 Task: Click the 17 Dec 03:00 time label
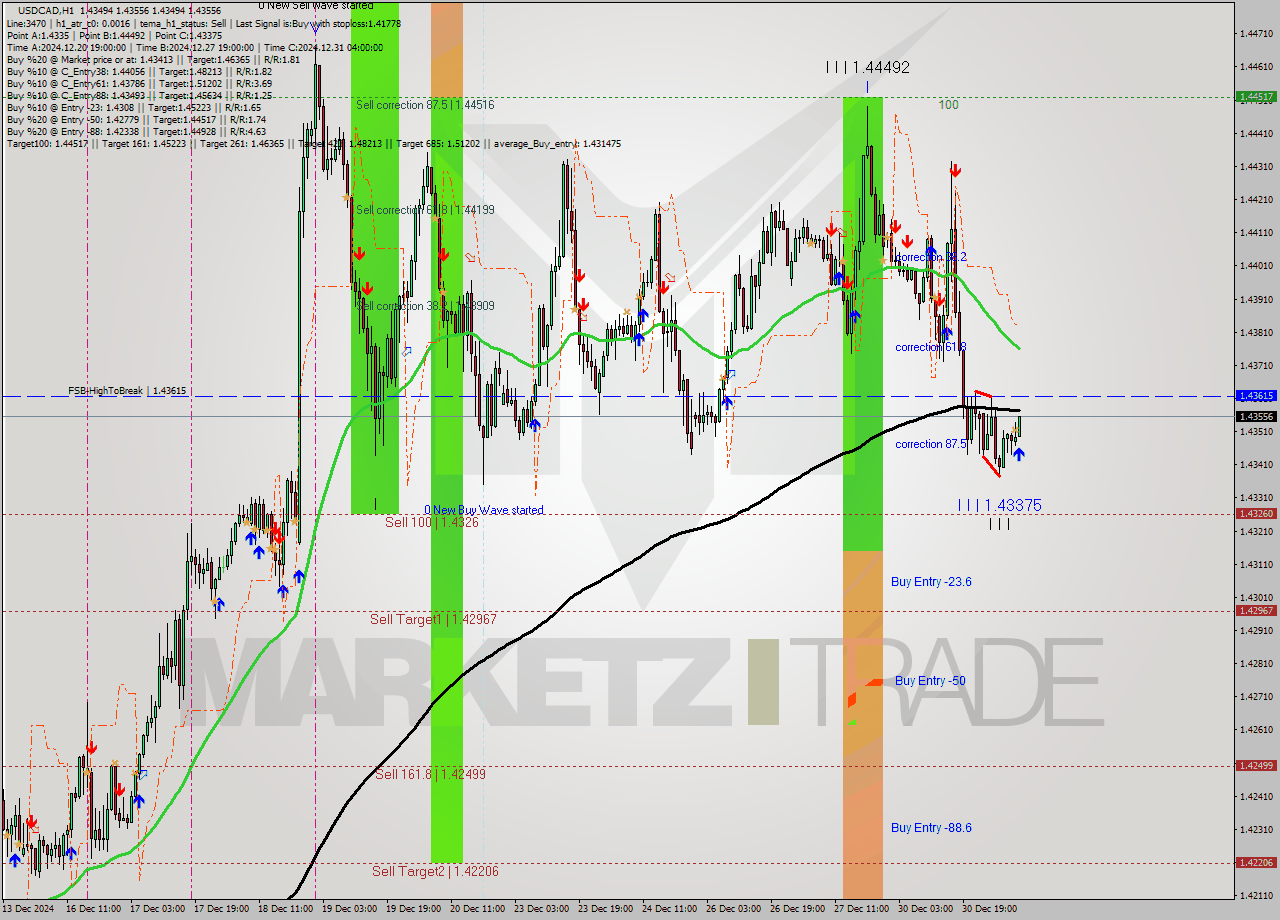coord(157,909)
